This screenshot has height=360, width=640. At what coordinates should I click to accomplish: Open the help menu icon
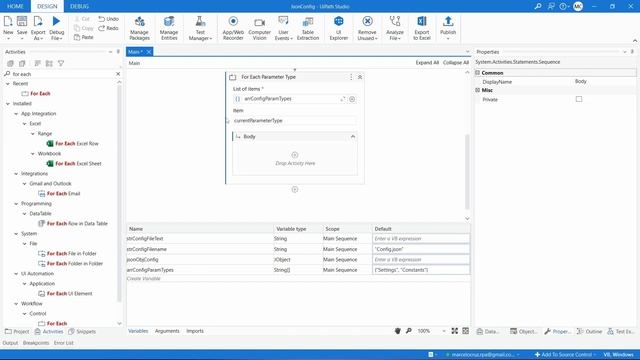click(564, 6)
